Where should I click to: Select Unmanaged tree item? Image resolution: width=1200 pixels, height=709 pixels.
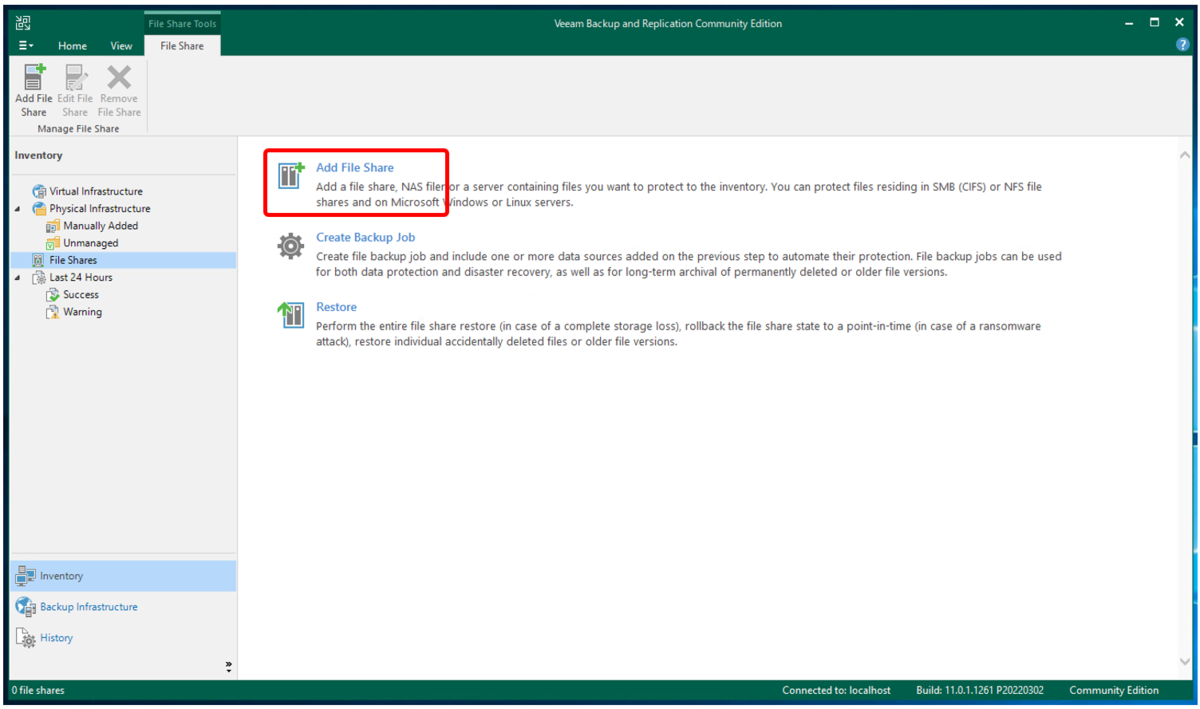pos(91,243)
